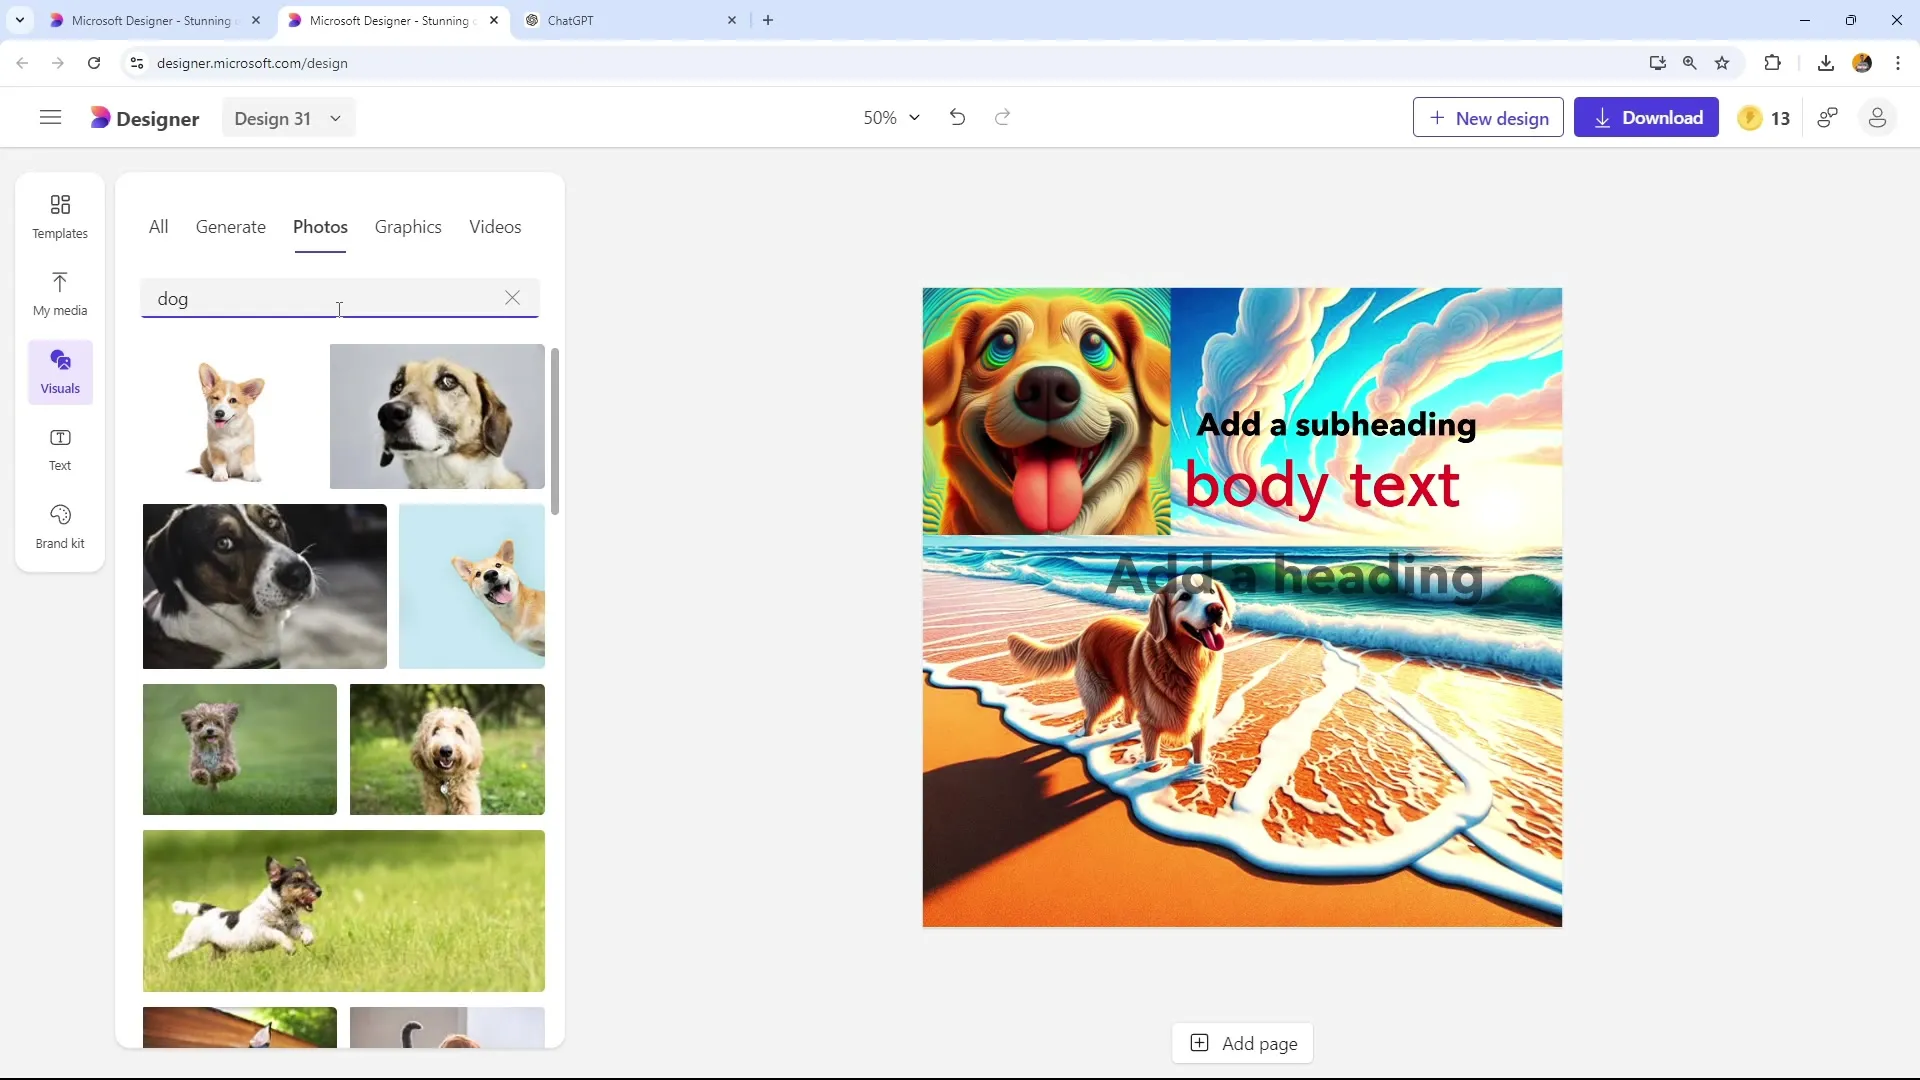Reload the browser page
Viewport: 1920px width, 1080px height.
click(x=94, y=63)
